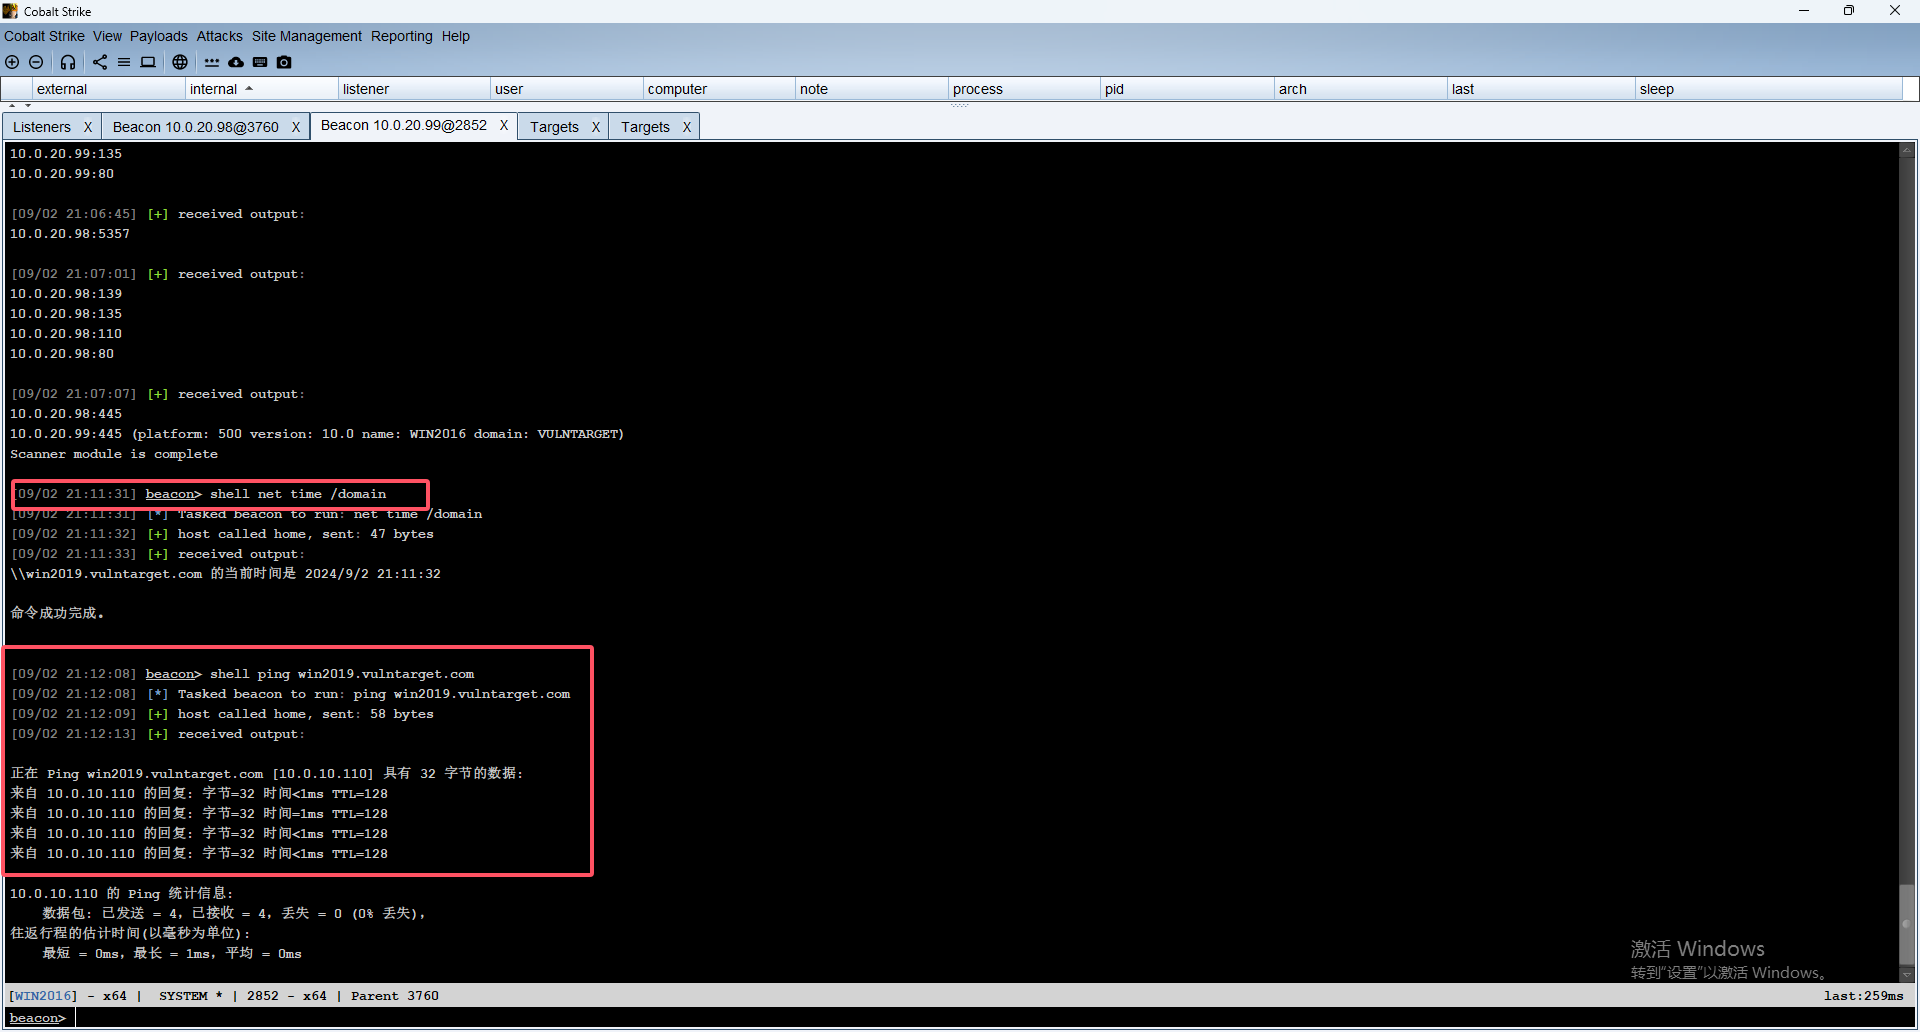View screenshots camera icon
This screenshot has width=1920, height=1032.
(x=284, y=62)
